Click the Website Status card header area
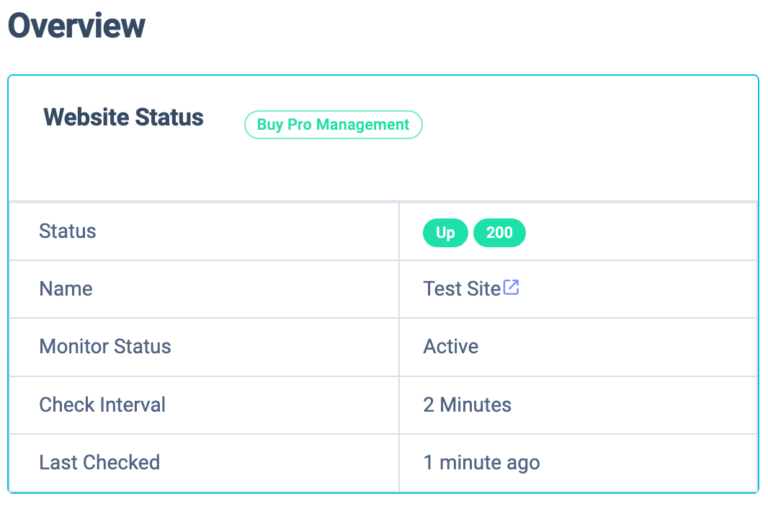This screenshot has width=768, height=509. [383, 139]
